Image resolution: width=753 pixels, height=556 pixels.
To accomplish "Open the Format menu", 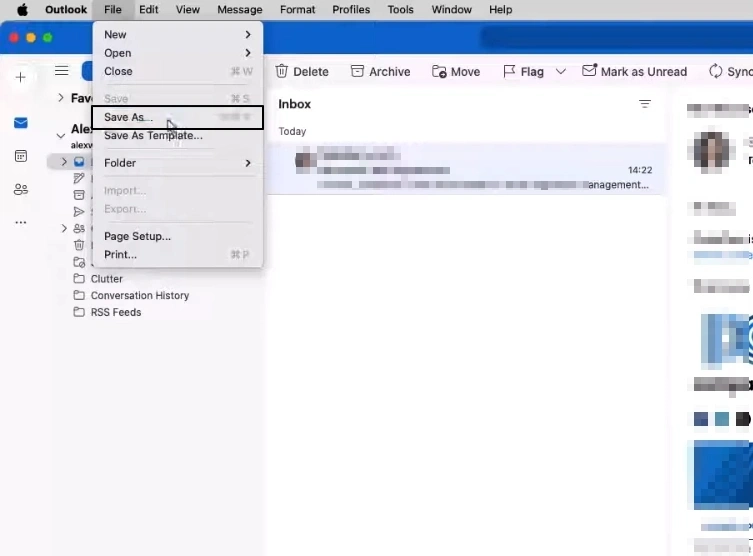I will 297,10.
